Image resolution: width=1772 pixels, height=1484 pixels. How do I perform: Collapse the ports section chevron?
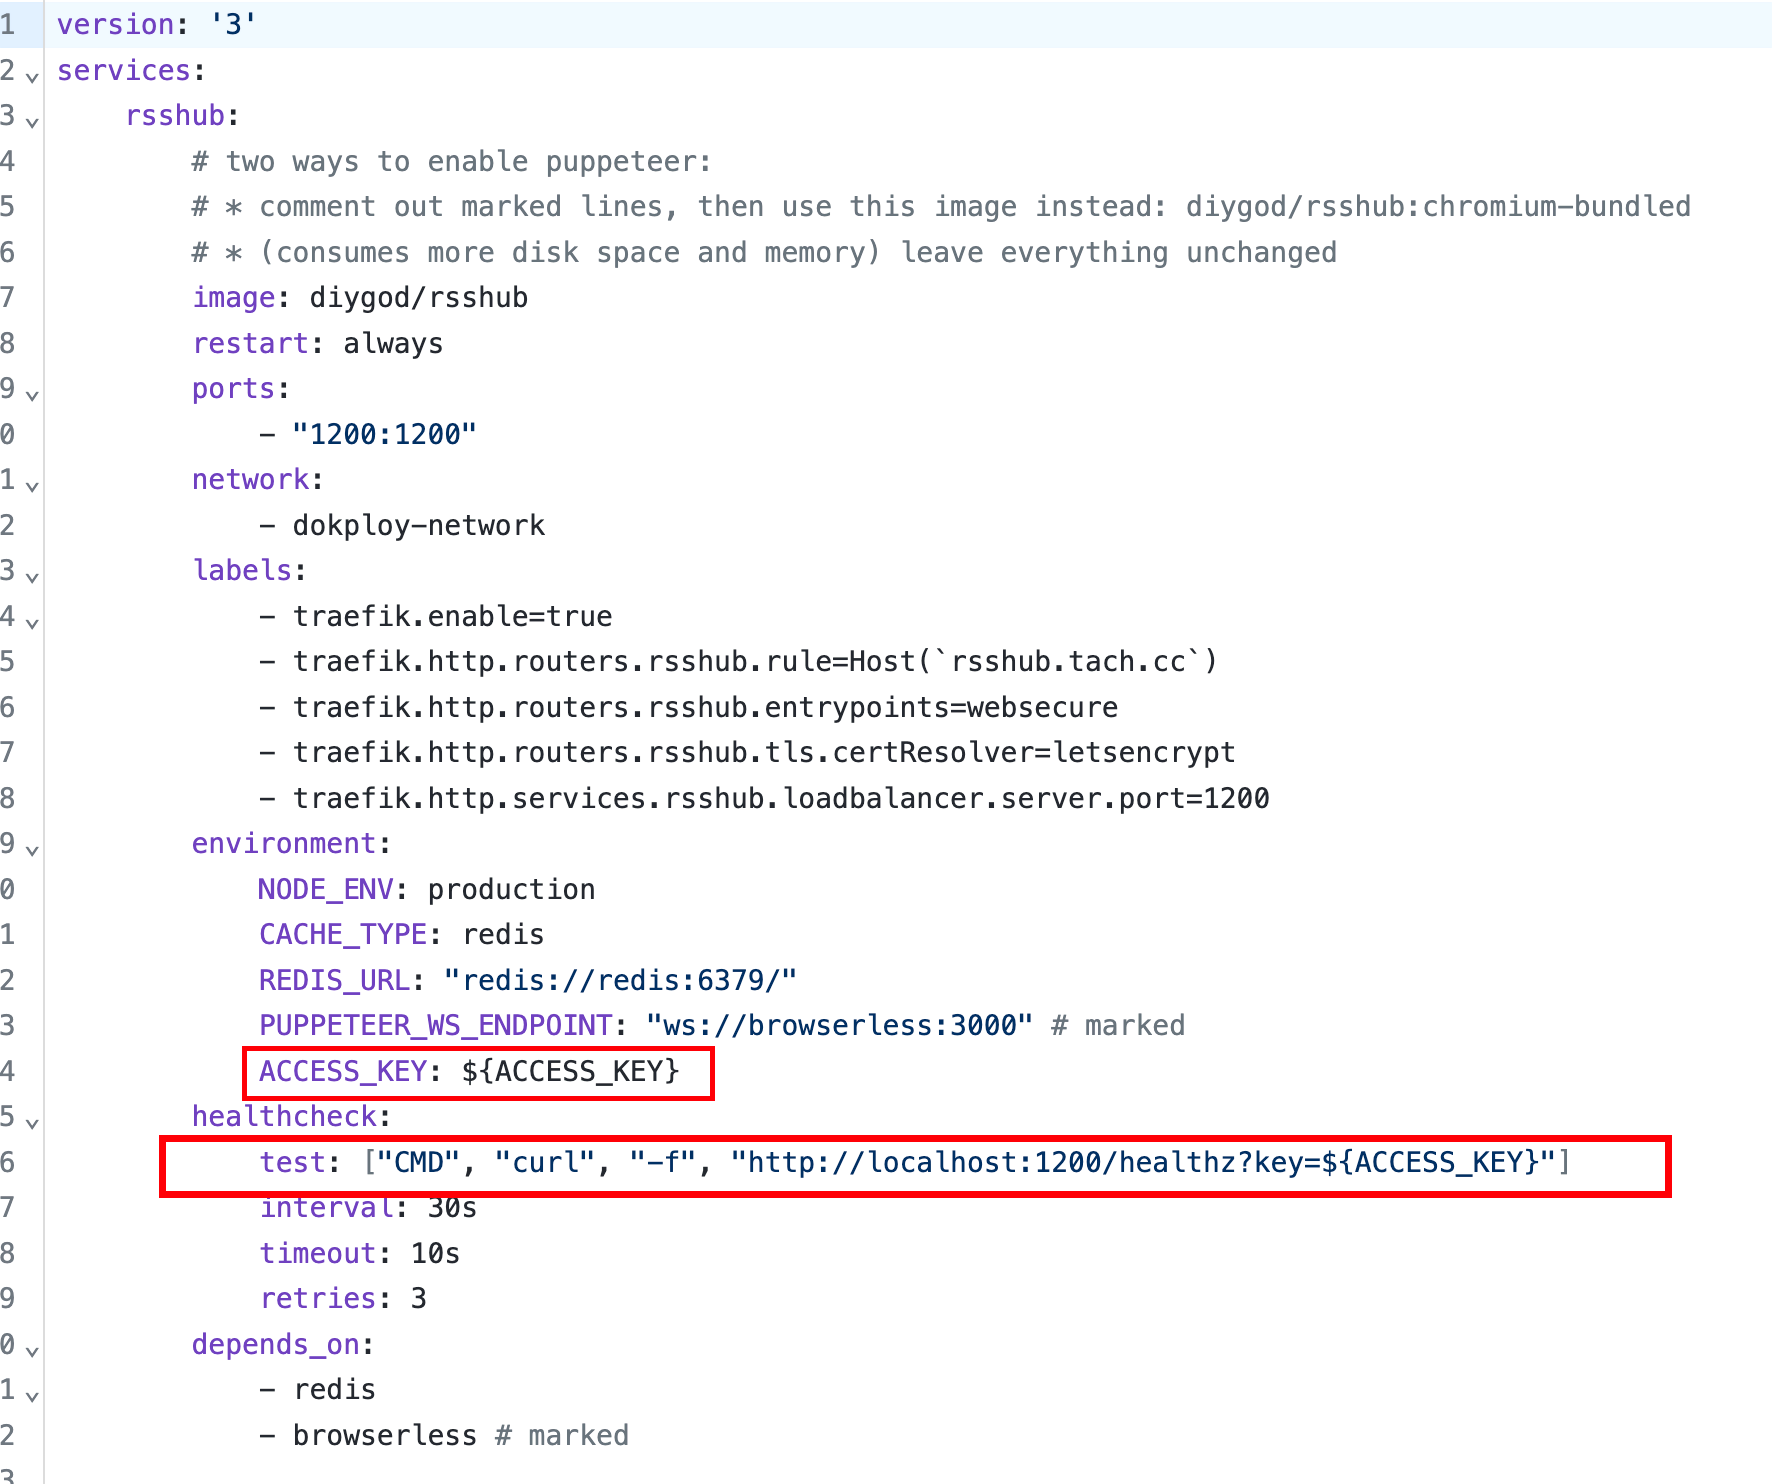(32, 395)
